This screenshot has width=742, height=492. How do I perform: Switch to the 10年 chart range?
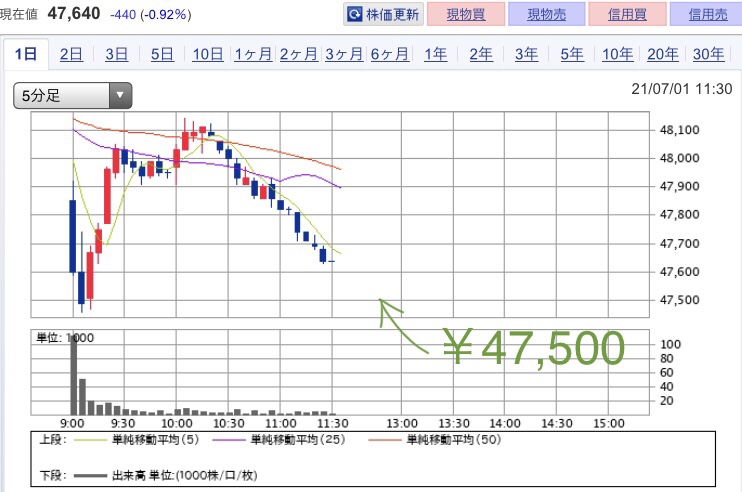click(618, 54)
